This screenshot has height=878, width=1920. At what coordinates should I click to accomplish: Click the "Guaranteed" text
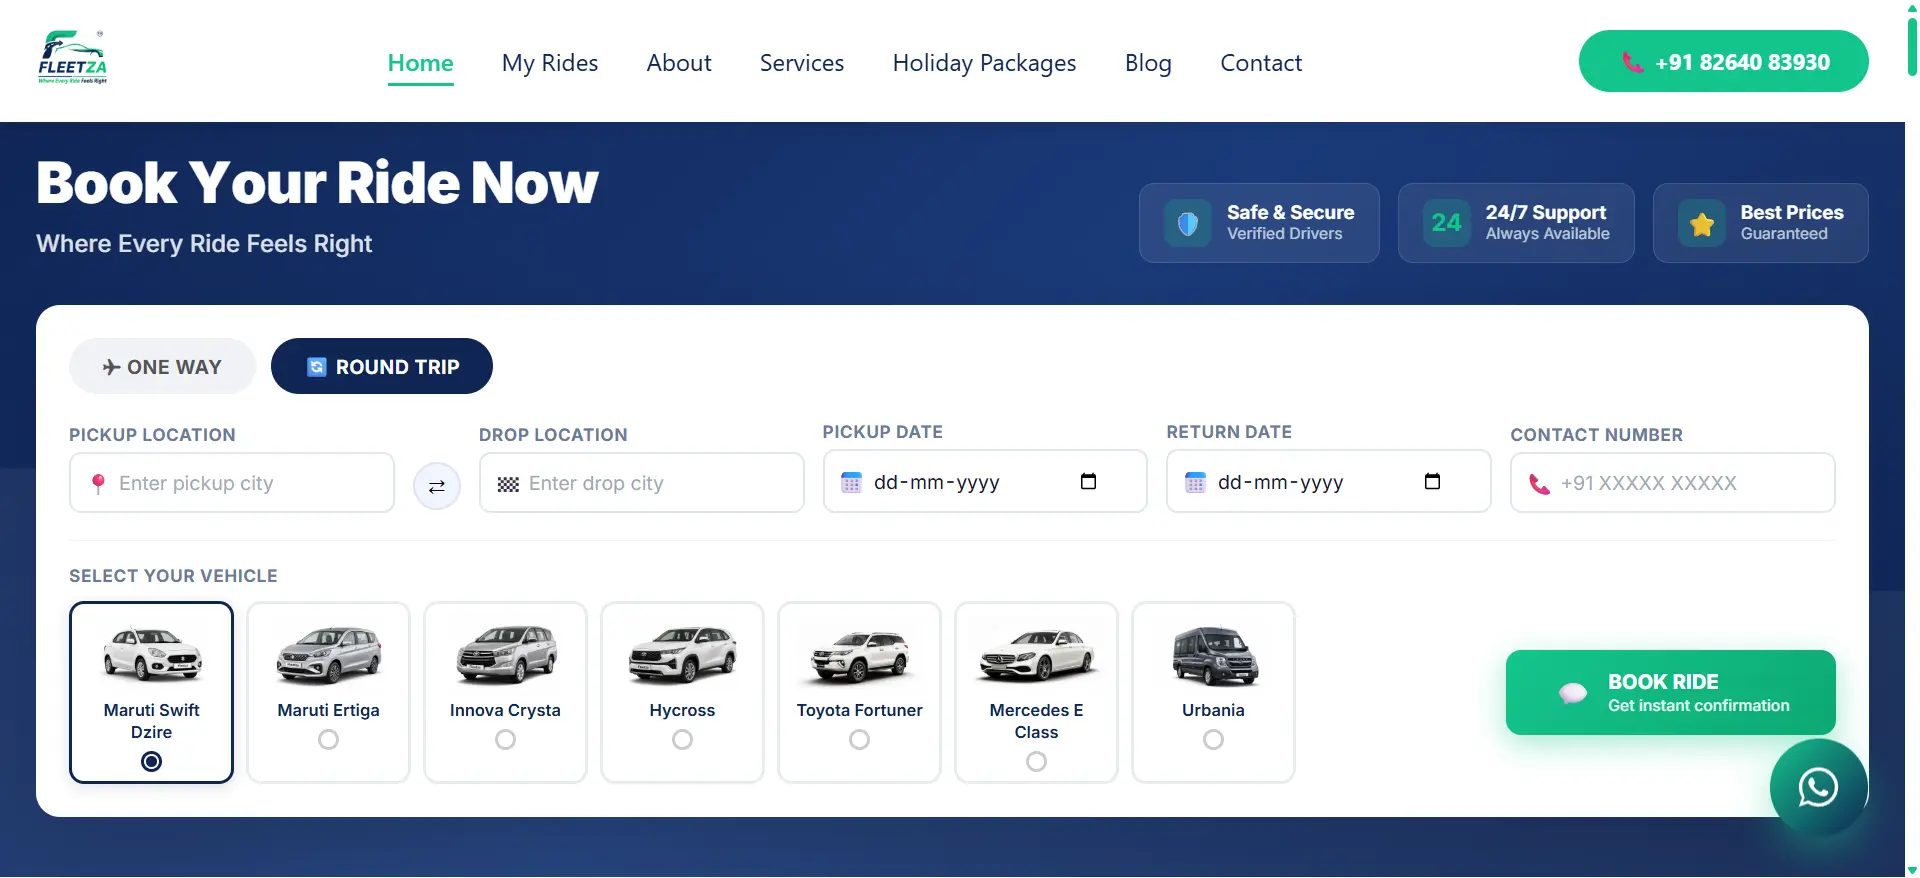1784,234
